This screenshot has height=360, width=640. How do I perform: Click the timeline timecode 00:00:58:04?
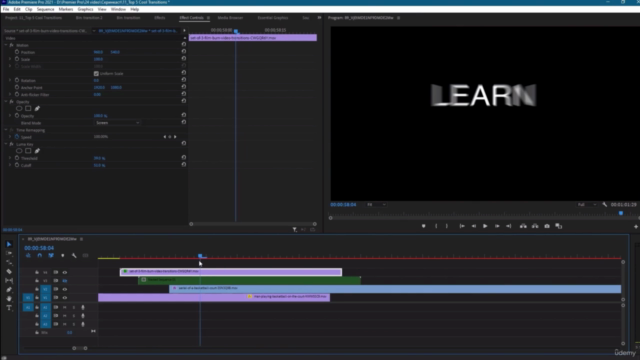tap(39, 248)
